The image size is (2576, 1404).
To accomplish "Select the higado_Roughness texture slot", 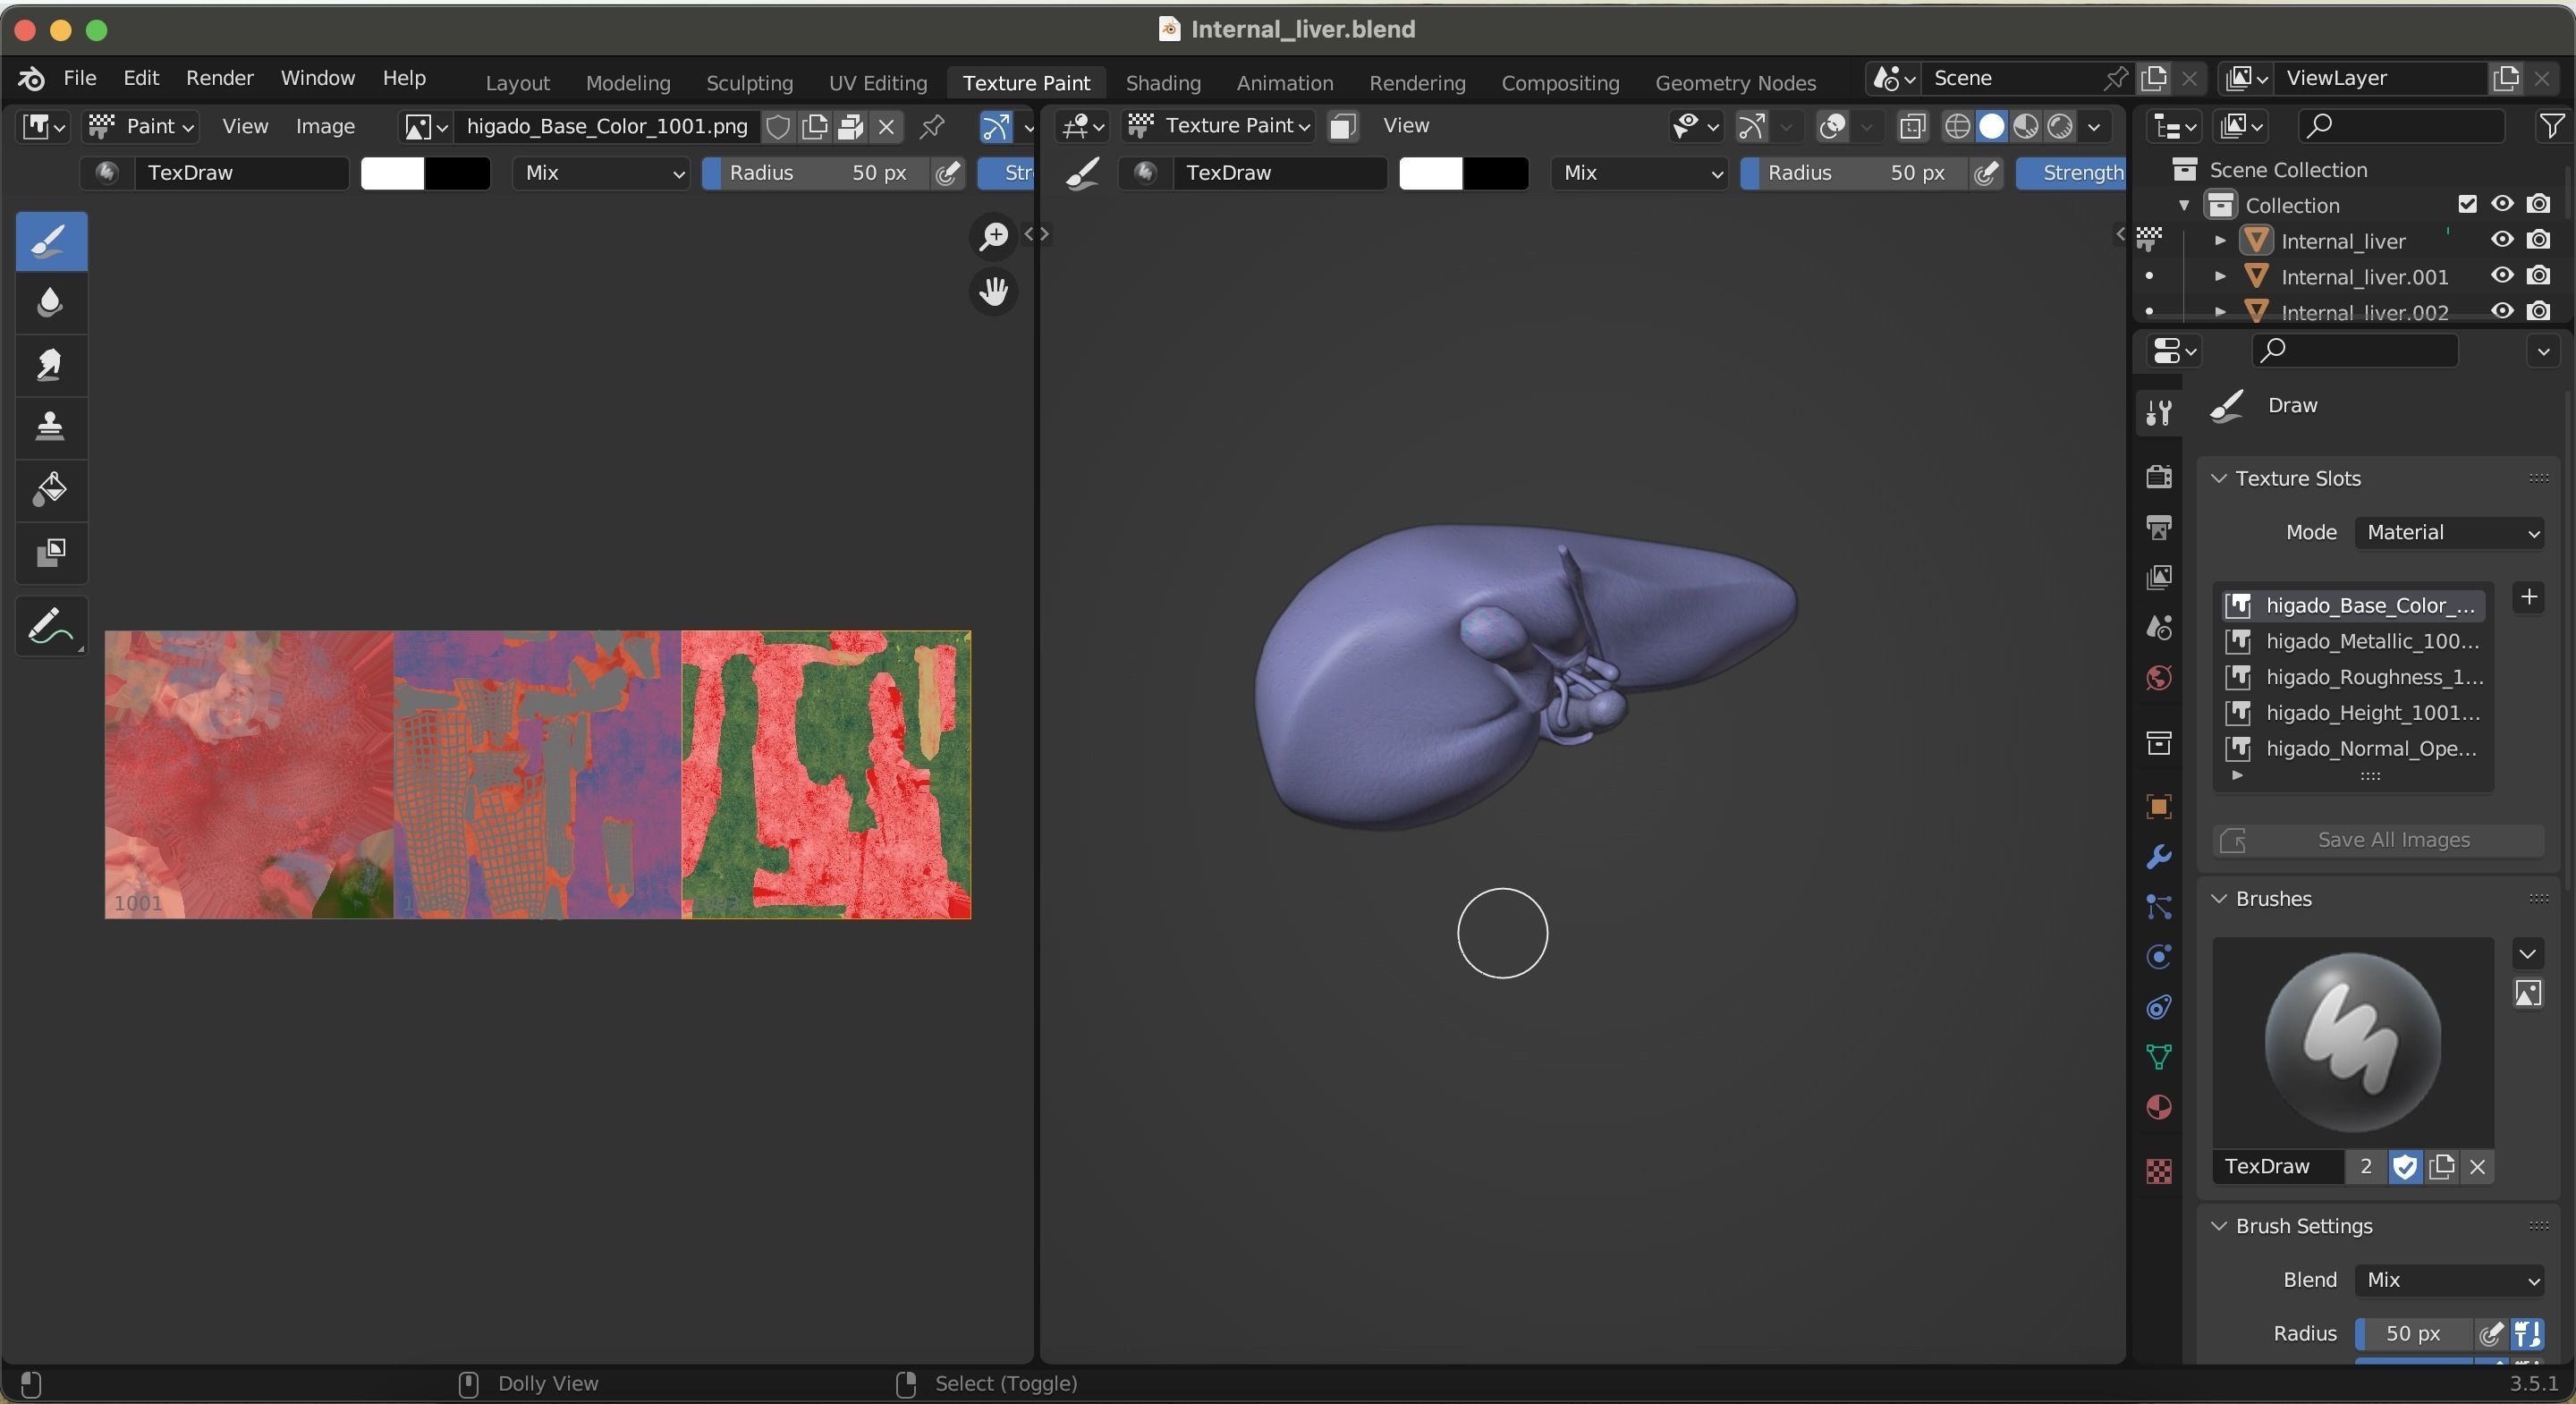I will point(2354,677).
